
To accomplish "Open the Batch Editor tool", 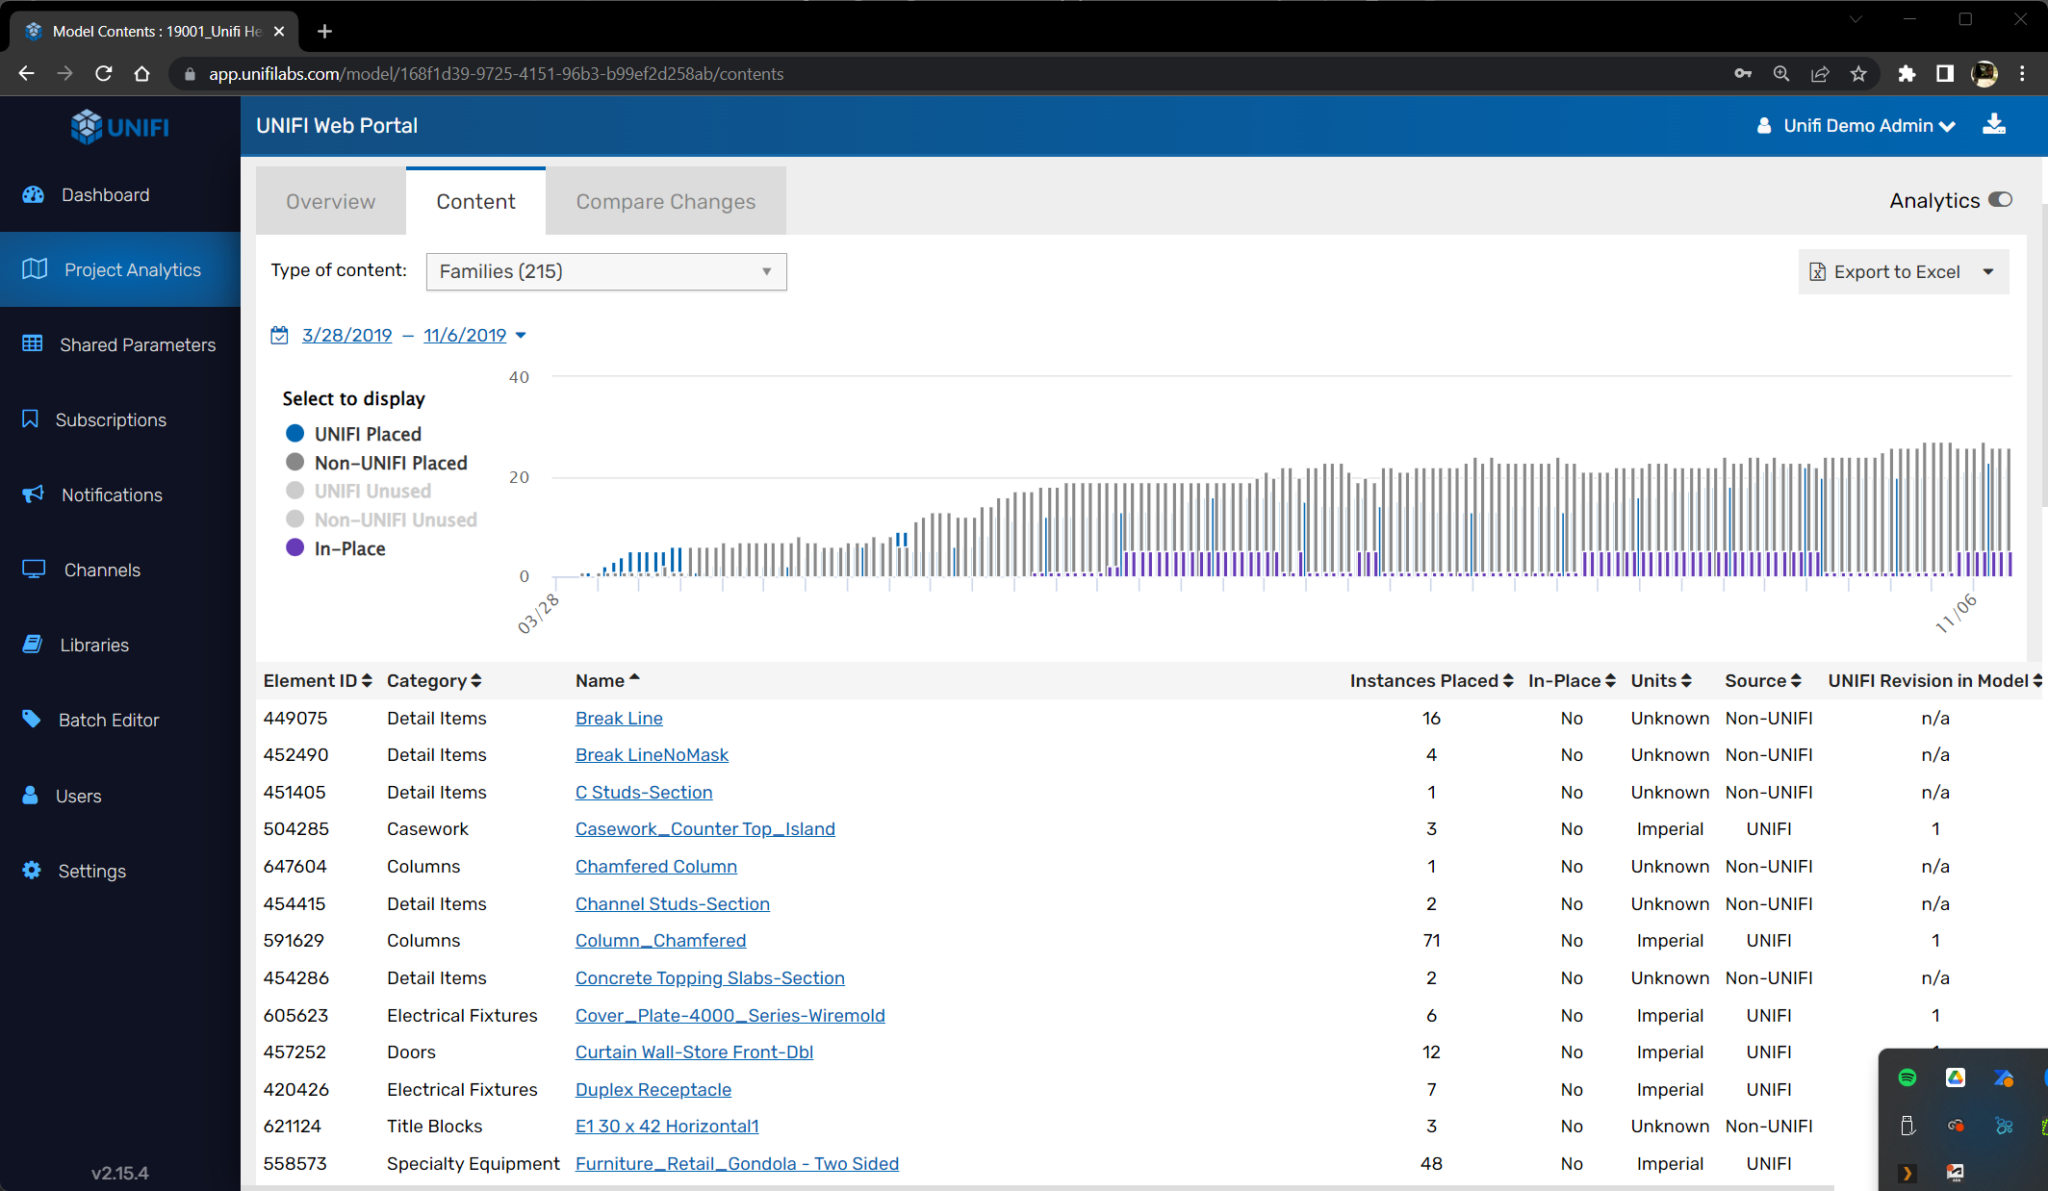I will (x=109, y=719).
